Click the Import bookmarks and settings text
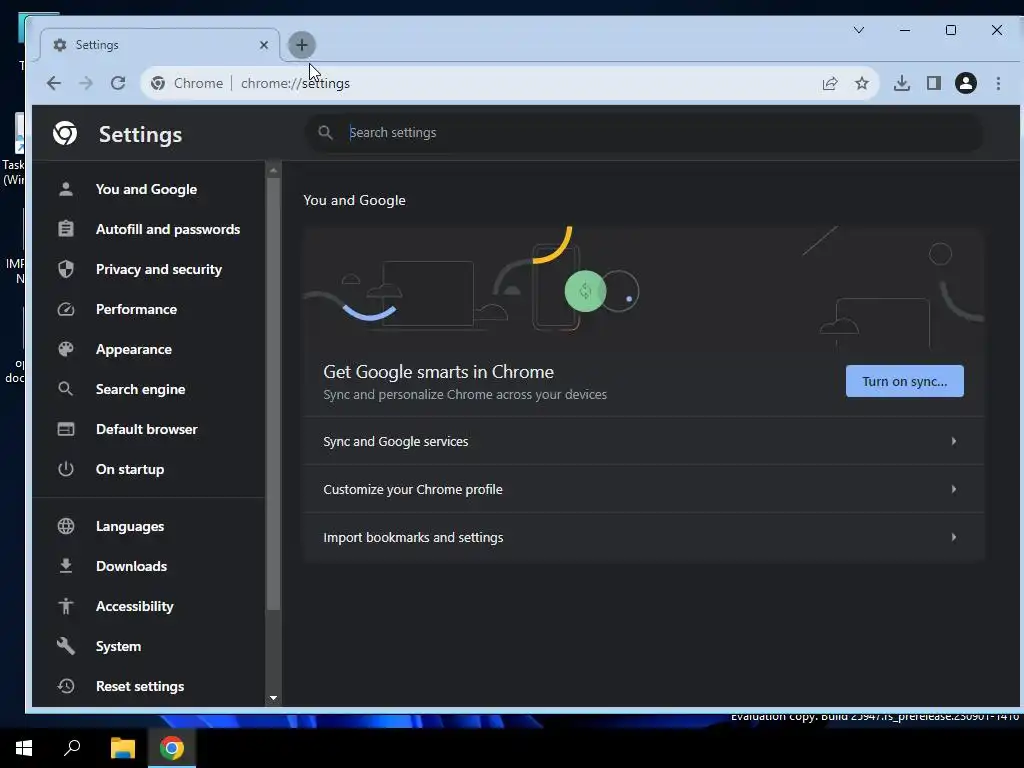Image resolution: width=1024 pixels, height=768 pixels. click(413, 537)
